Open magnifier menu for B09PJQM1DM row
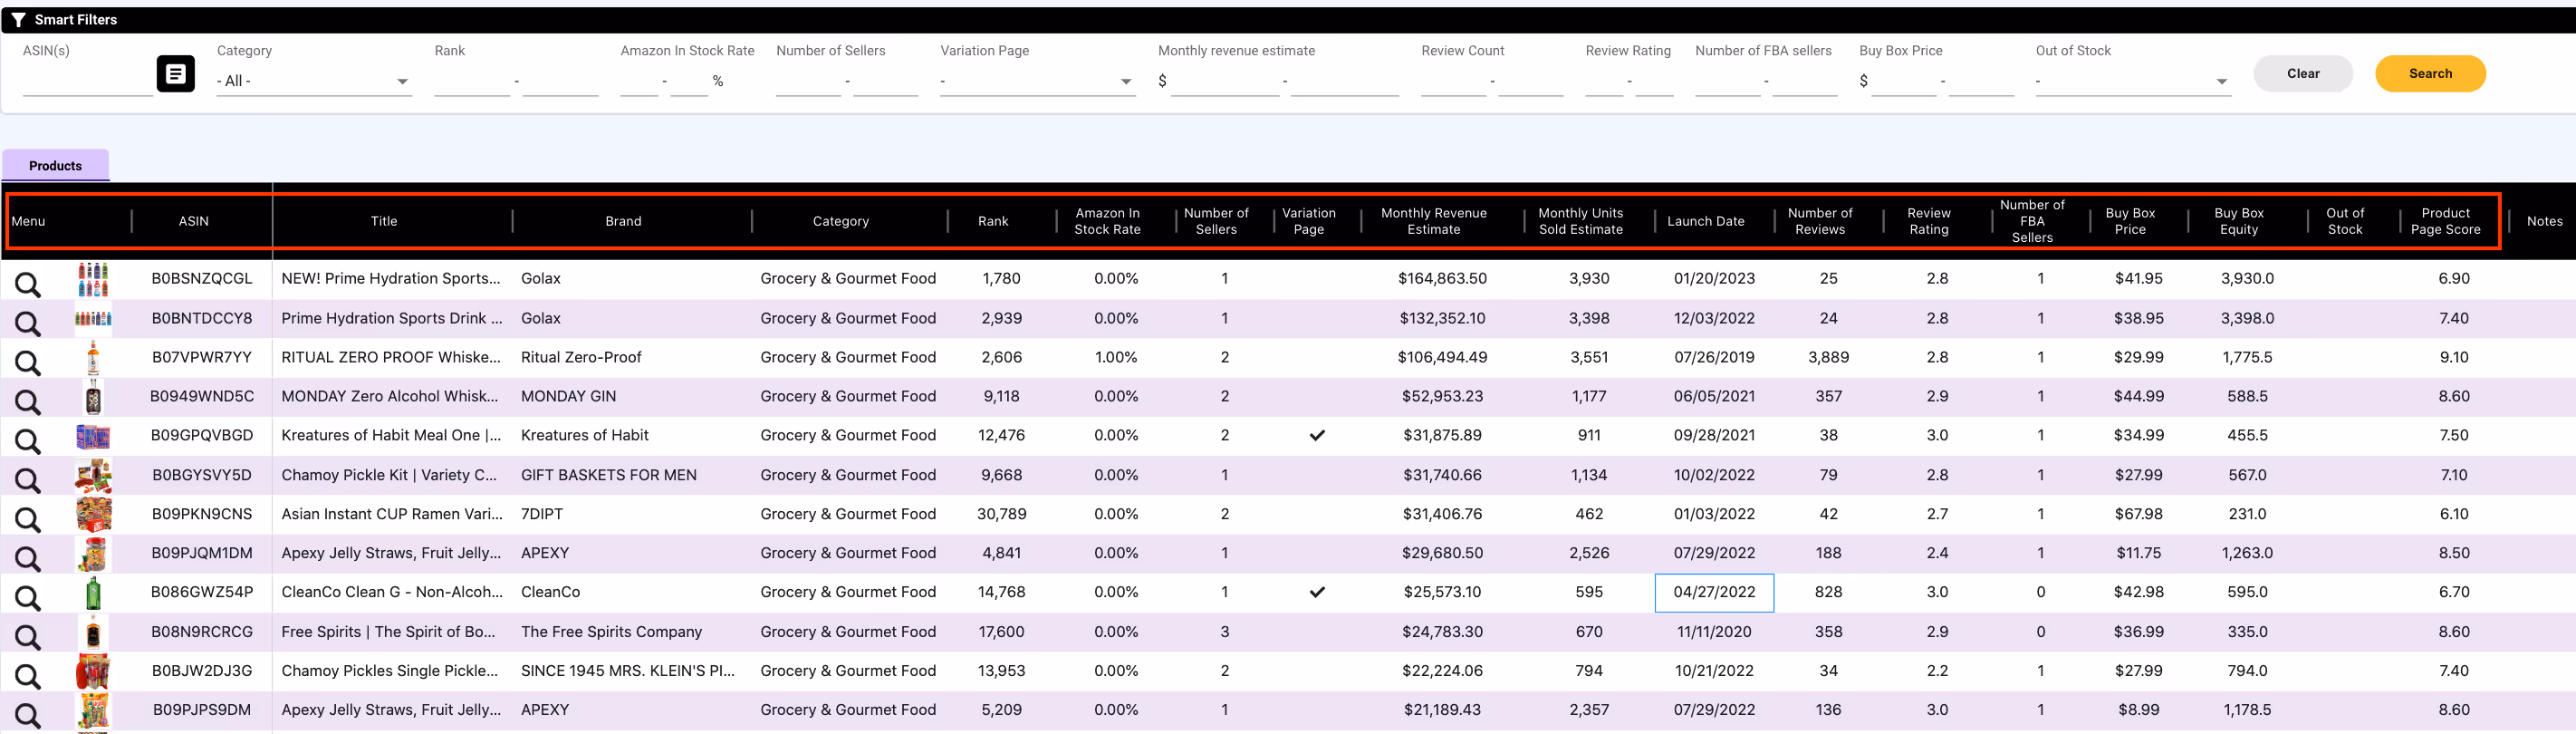Viewport: 2576px width, 734px height. coord(28,558)
